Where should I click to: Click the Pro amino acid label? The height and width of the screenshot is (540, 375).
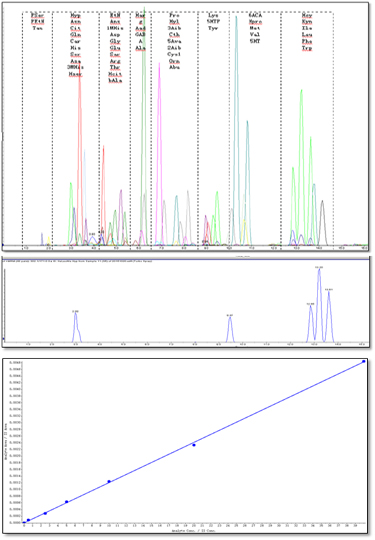click(x=175, y=15)
